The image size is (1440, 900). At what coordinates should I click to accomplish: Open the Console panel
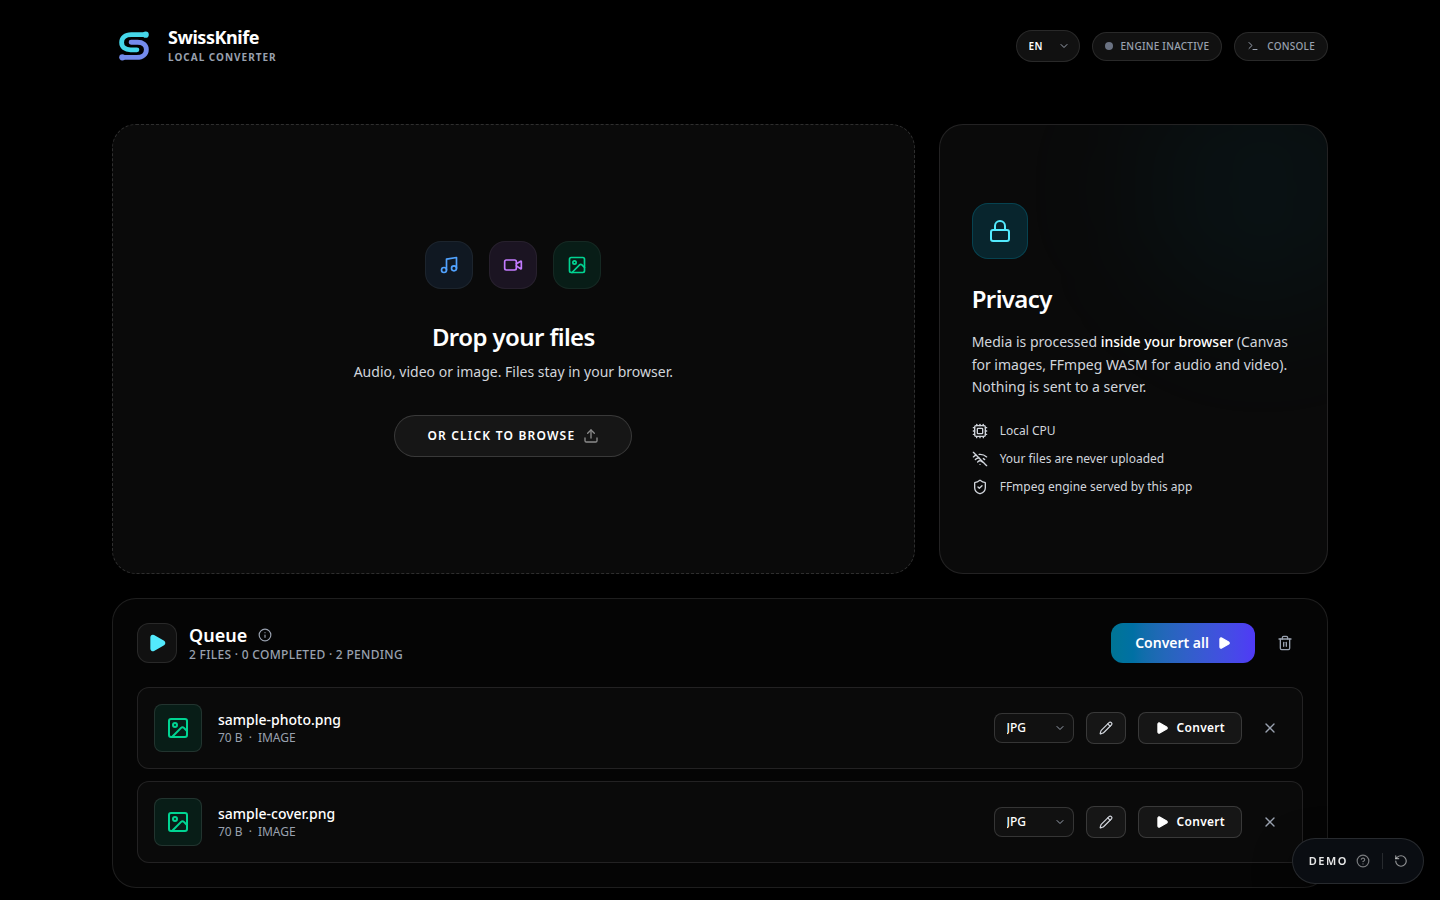1280,46
